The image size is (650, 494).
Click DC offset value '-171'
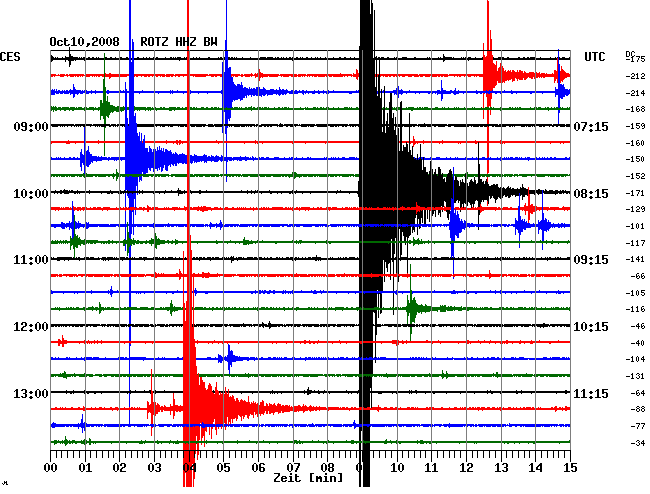[x=635, y=193]
